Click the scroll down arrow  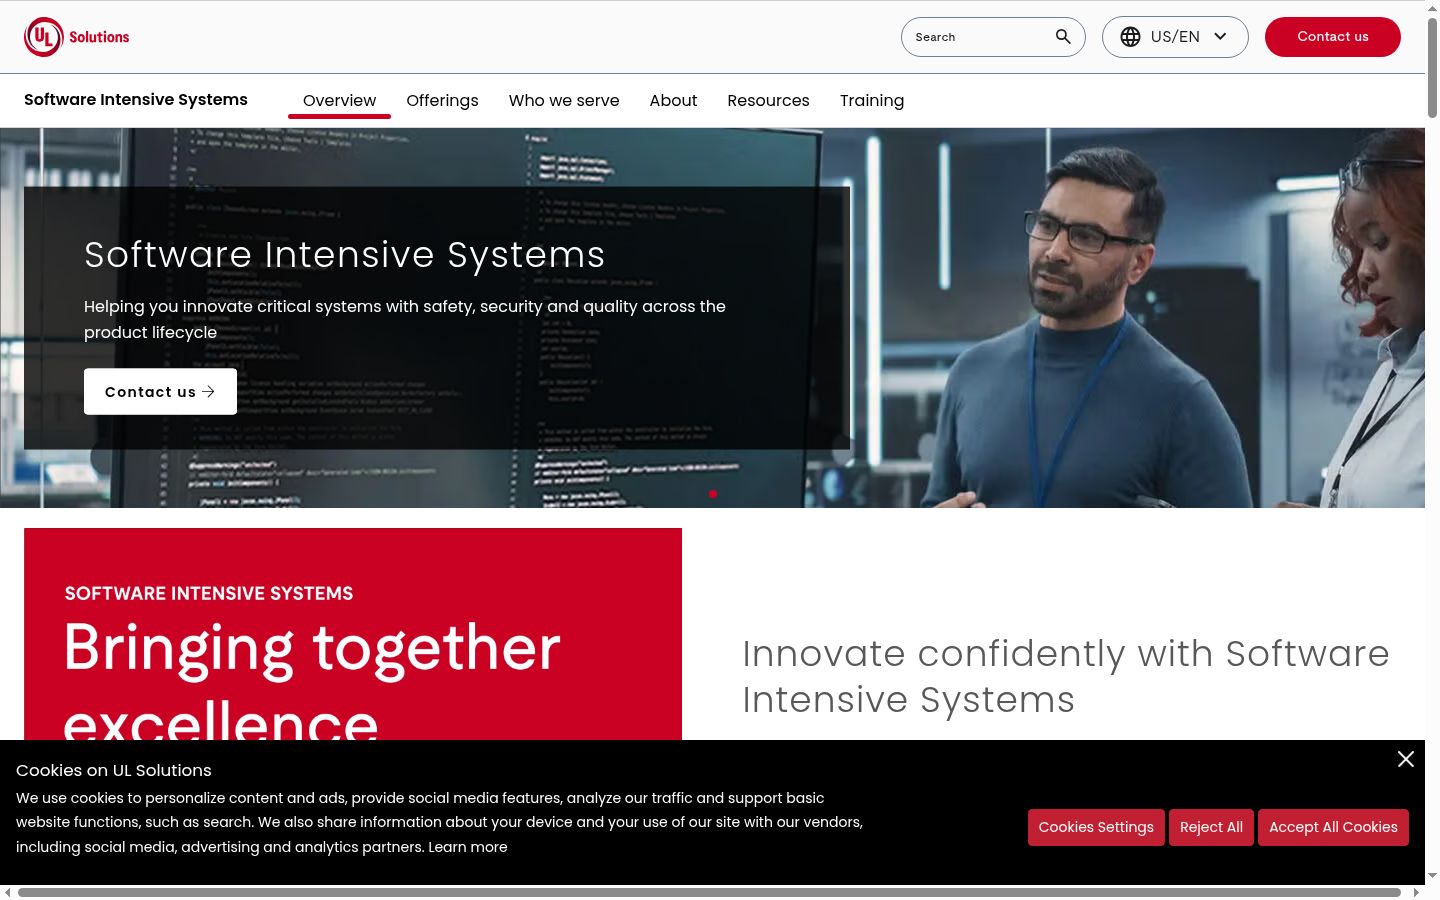[x=1432, y=876]
